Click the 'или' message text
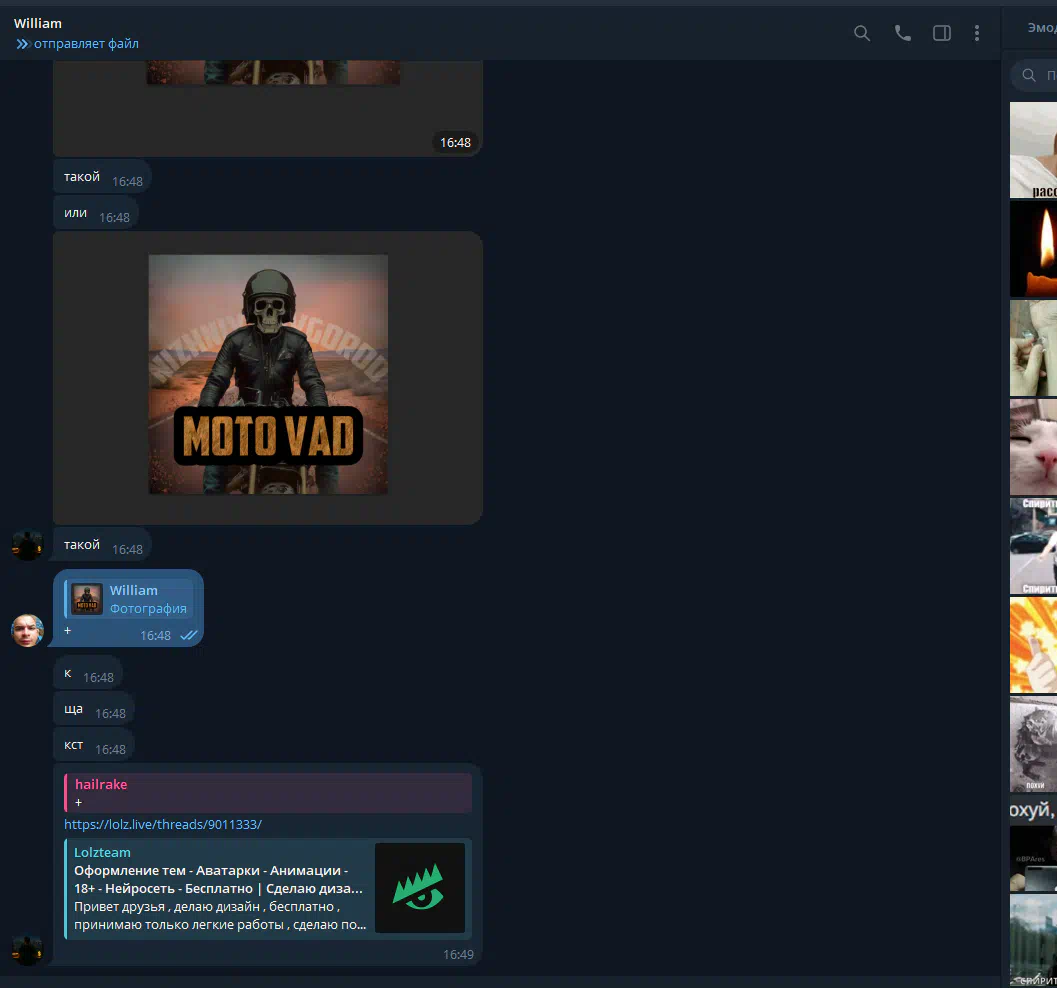 (76, 212)
